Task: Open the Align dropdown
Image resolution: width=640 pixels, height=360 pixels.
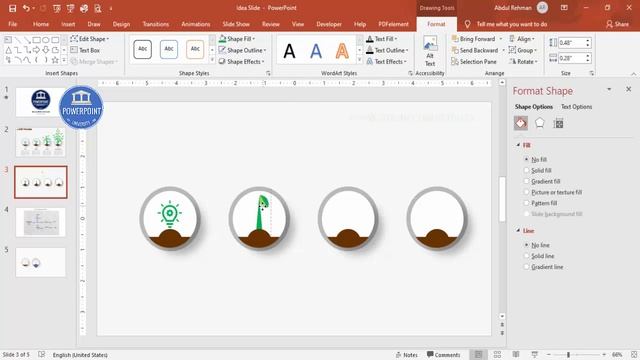Action: click(522, 39)
